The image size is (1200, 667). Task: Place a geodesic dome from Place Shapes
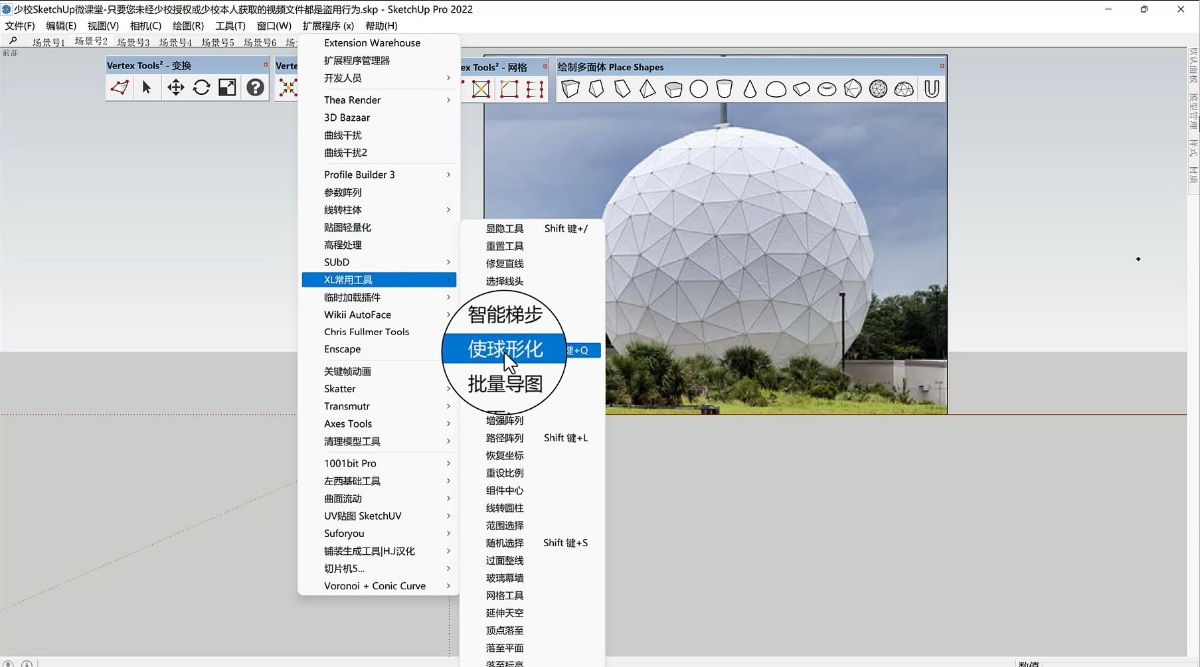click(904, 89)
